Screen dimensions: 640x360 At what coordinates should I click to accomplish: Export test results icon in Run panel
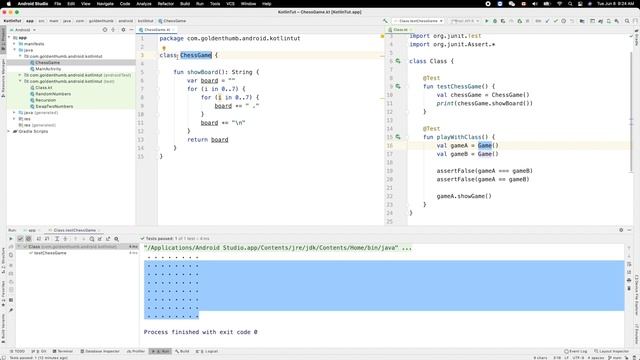click(x=108, y=239)
